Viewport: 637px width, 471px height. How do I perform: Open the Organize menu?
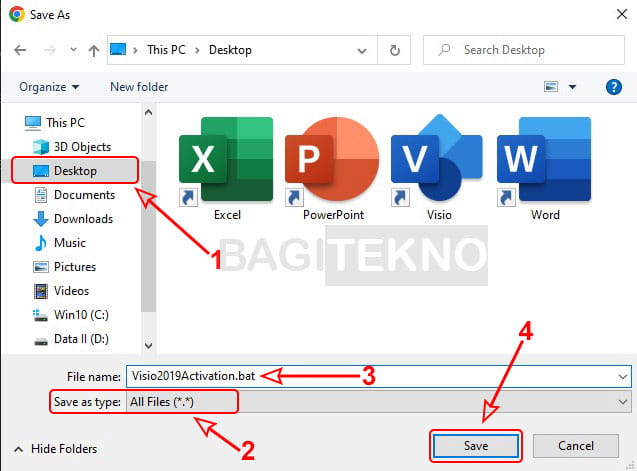[49, 87]
